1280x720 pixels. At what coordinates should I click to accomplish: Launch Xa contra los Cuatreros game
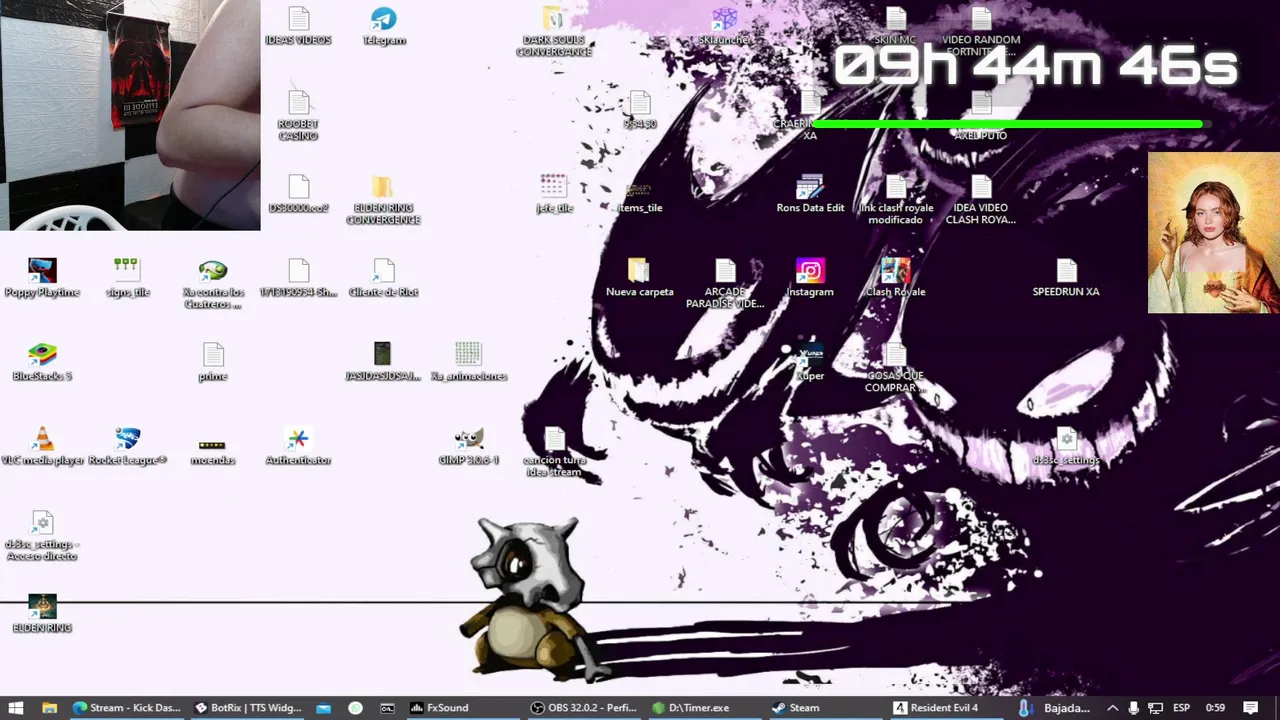pyautogui.click(x=213, y=284)
